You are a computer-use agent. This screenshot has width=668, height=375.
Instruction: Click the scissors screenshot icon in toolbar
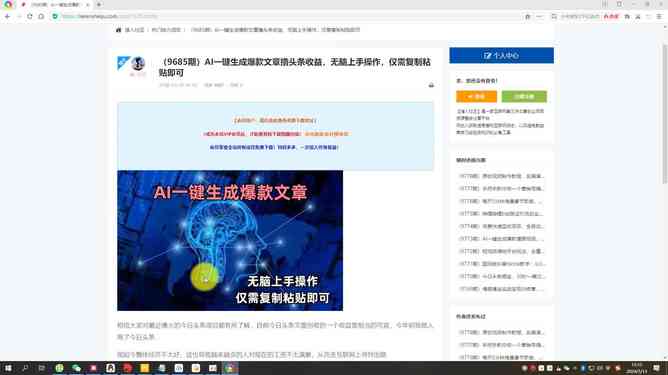pos(638,16)
